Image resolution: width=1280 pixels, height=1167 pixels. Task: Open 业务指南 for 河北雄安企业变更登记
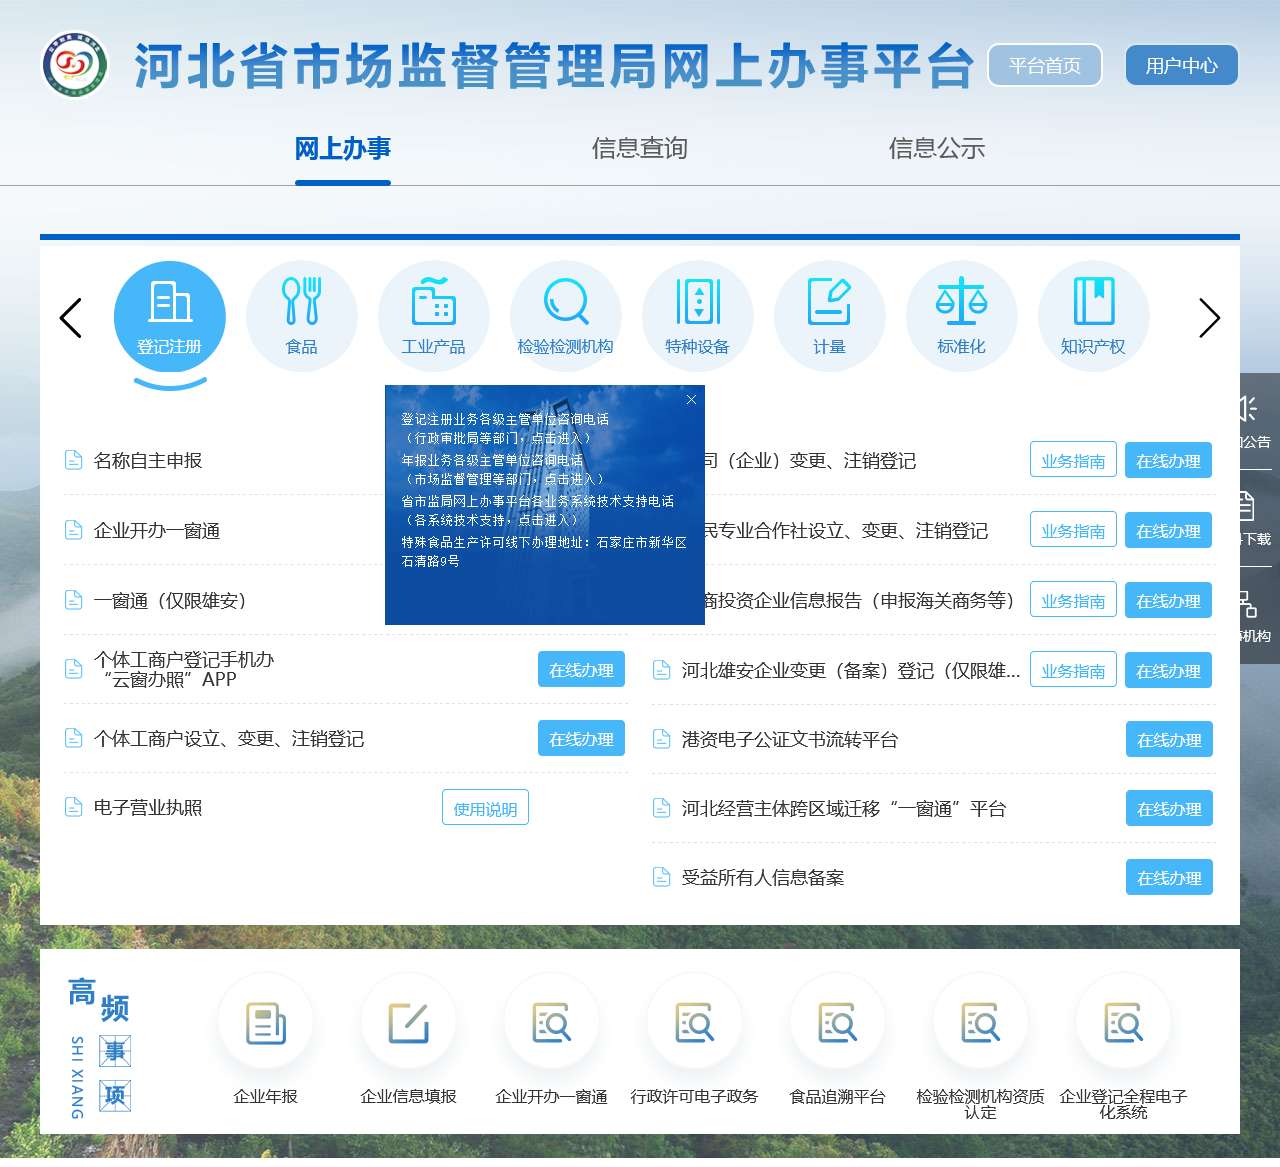[x=1073, y=670]
